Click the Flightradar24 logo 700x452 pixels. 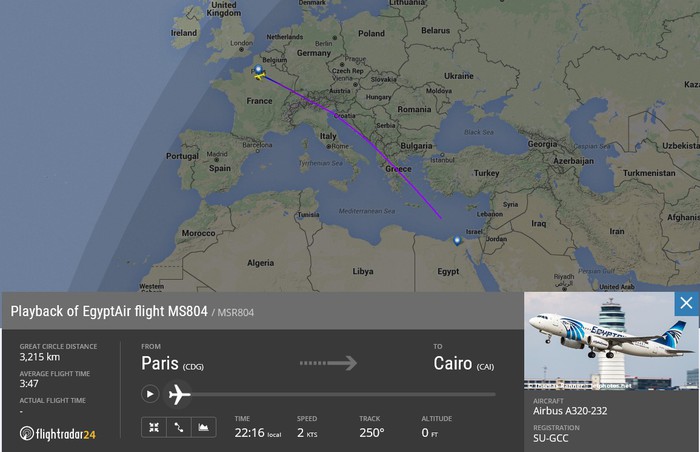click(58, 434)
